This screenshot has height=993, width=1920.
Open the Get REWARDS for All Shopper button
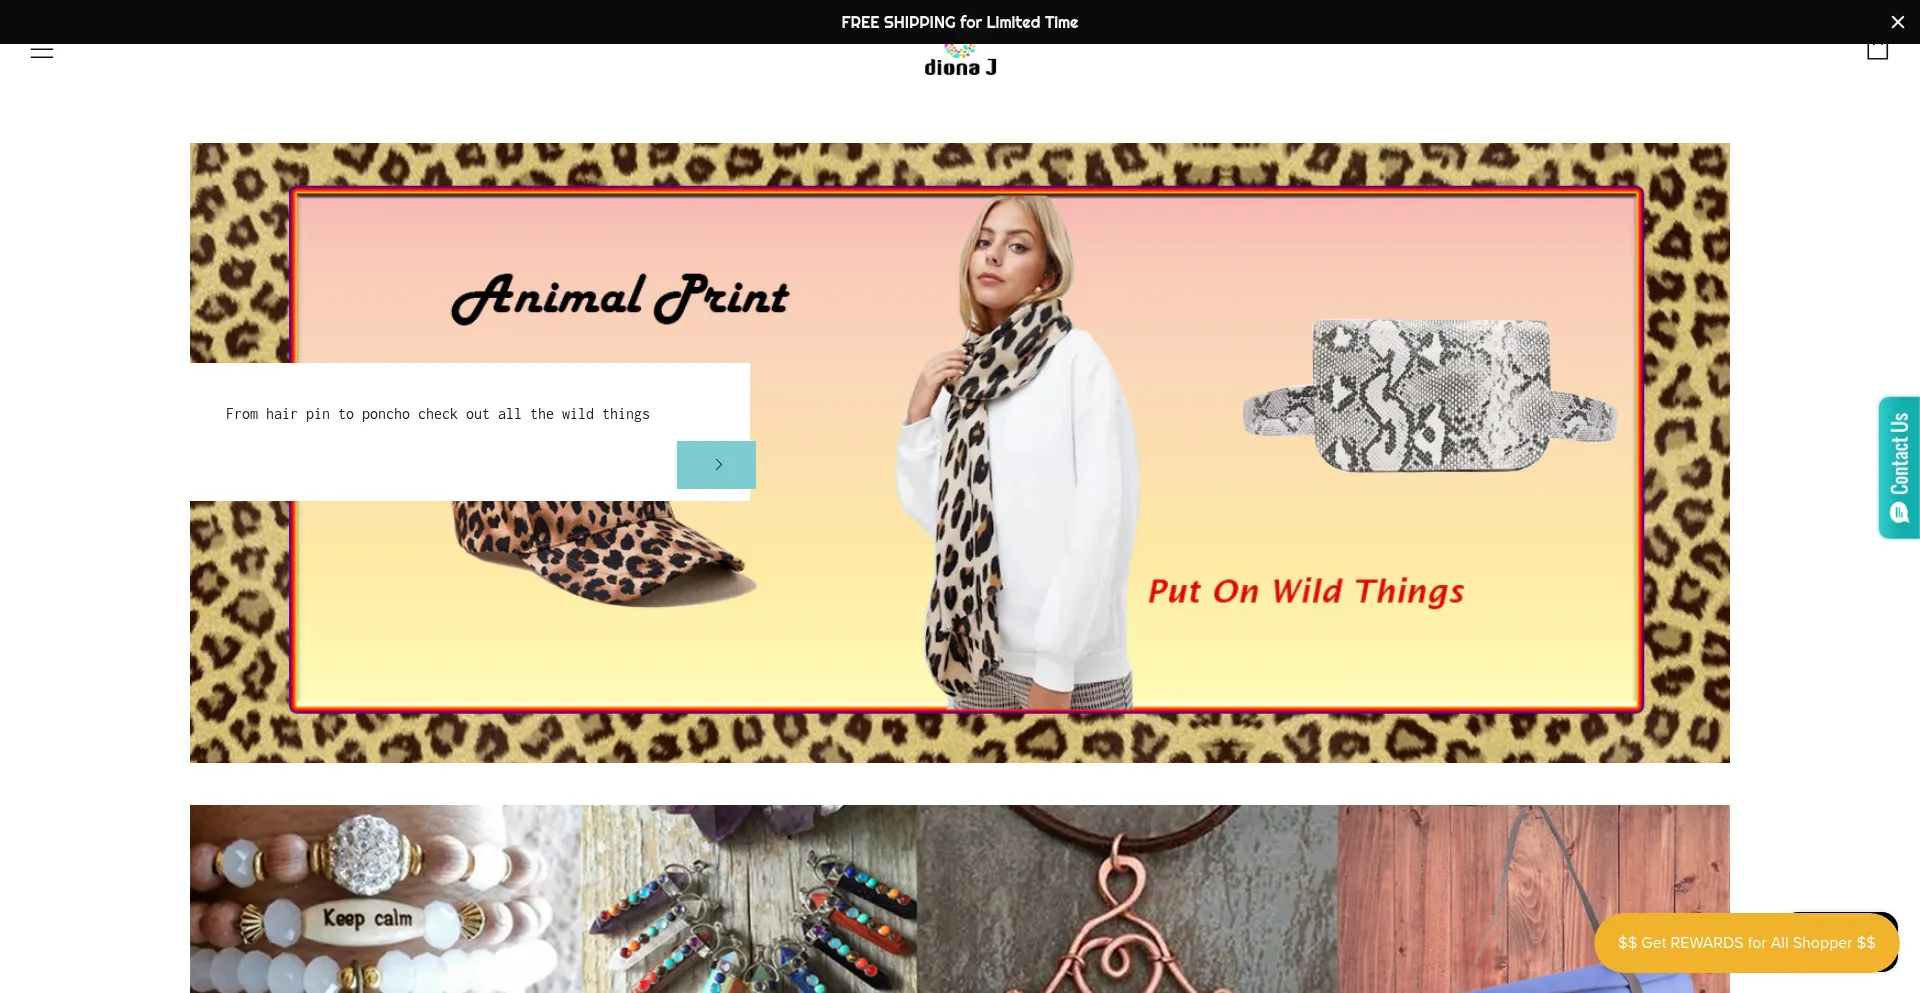[1746, 943]
